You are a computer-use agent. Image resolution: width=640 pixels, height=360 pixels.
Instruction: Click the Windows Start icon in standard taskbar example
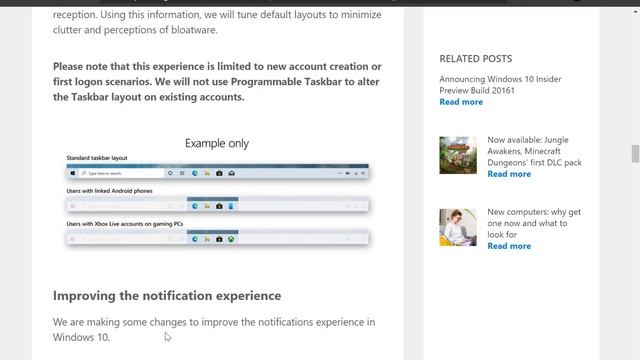coord(73,173)
